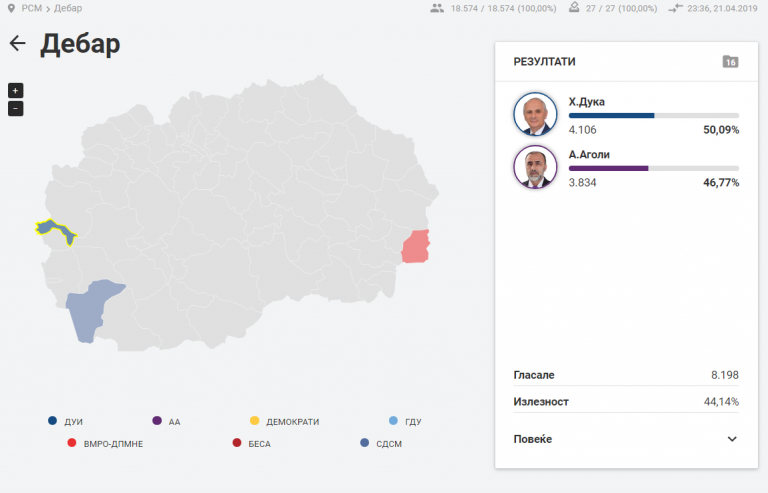Open the РСМ breadcrumb link
Viewport: 768px width, 493px height.
coord(32,8)
